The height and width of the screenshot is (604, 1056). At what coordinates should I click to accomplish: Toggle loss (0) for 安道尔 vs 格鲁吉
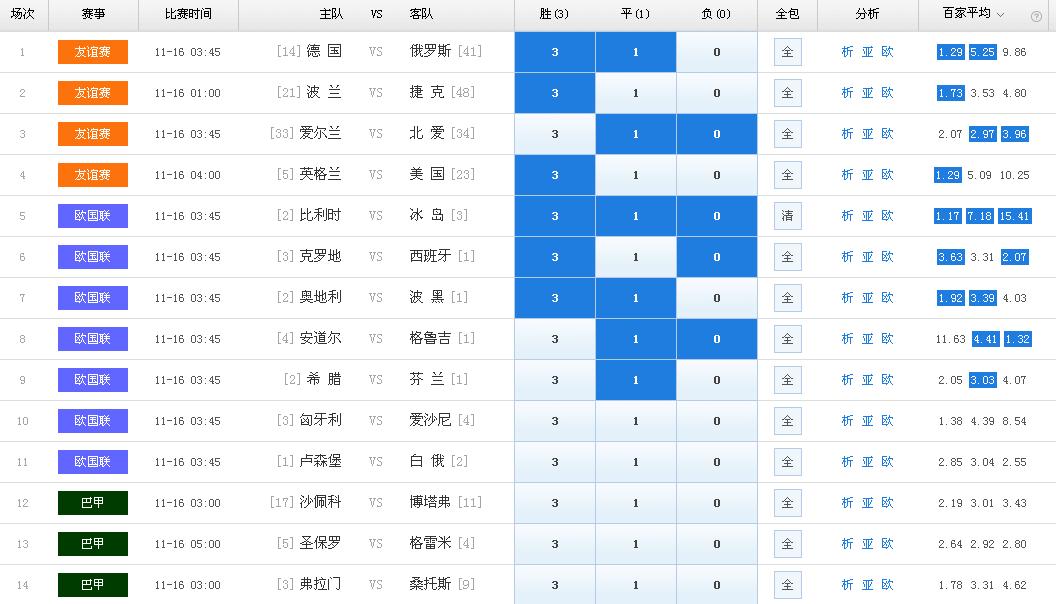(717, 339)
